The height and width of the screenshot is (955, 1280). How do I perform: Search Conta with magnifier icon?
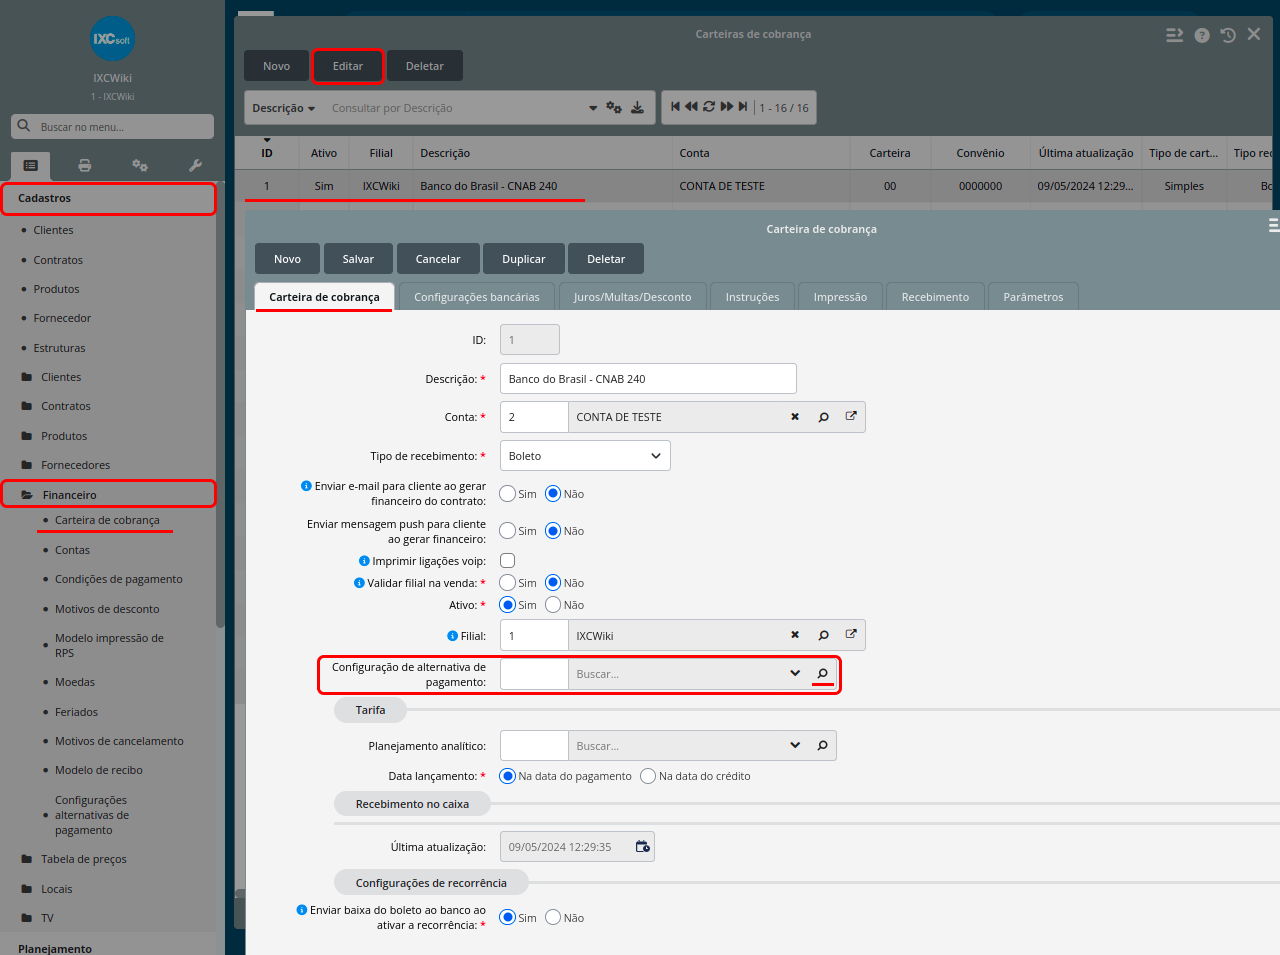tap(823, 417)
